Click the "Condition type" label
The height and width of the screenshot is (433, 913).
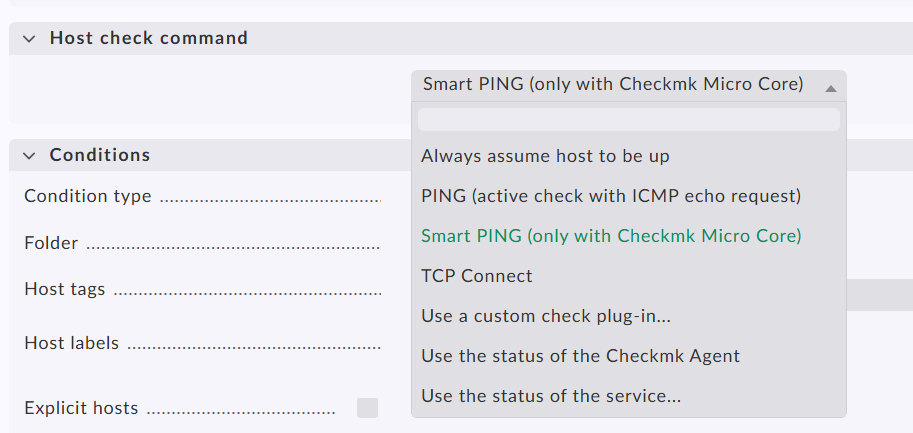[x=88, y=196]
